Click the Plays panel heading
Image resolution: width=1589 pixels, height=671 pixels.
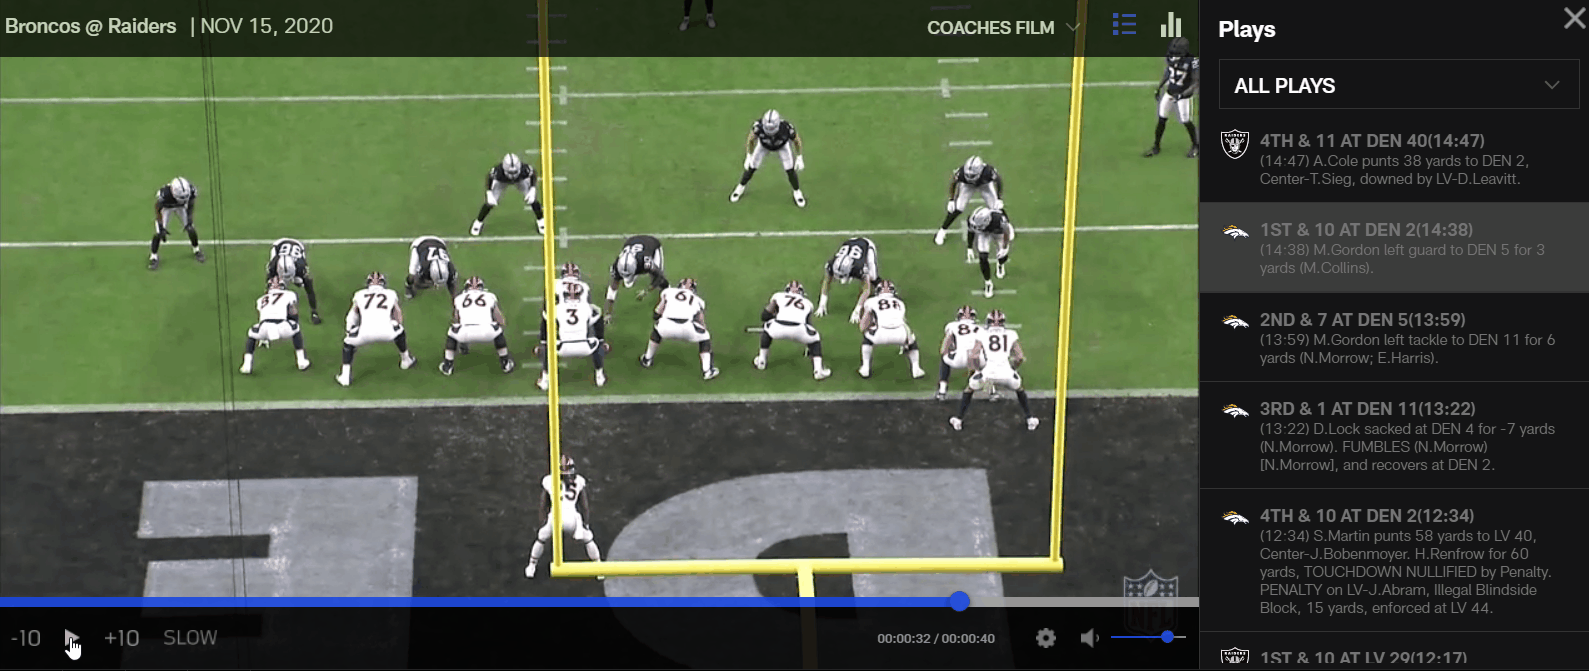click(1246, 29)
